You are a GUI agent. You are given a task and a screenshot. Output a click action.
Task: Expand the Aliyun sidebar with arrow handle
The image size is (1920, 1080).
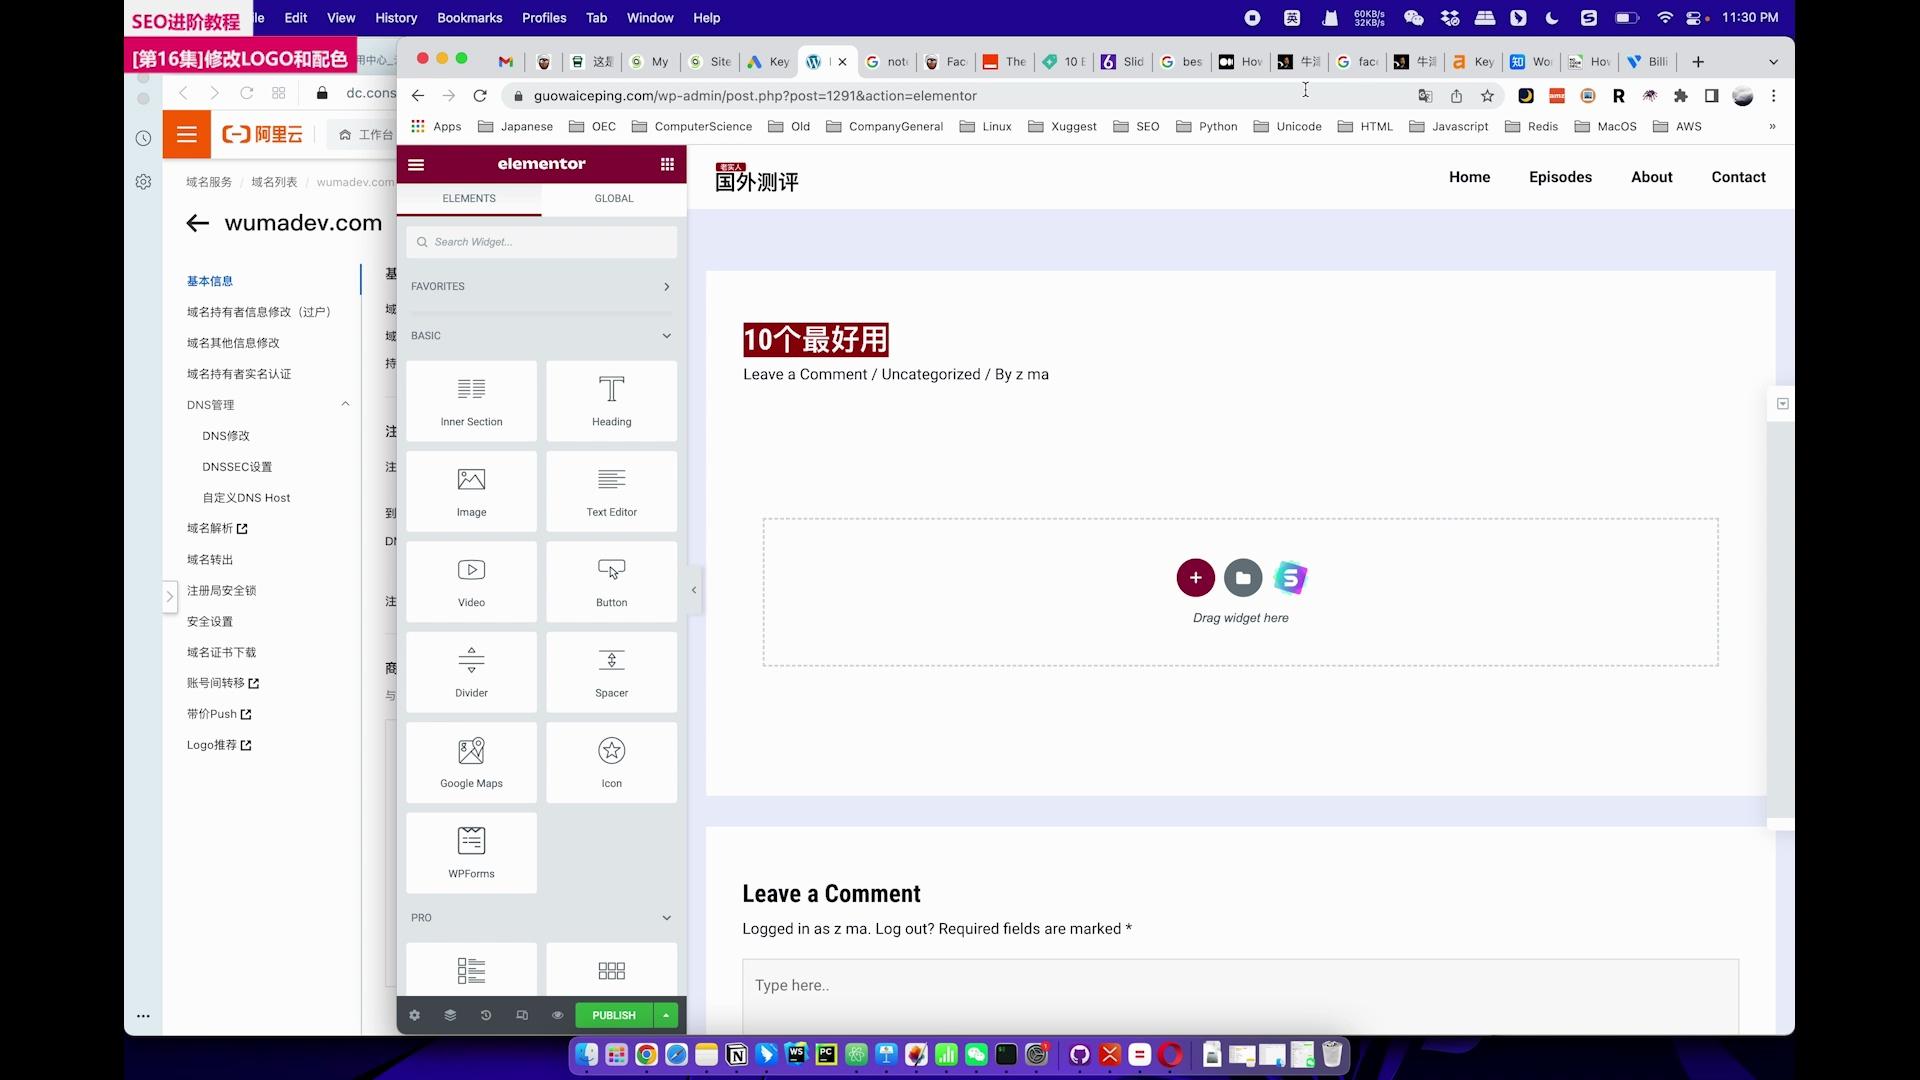(170, 597)
